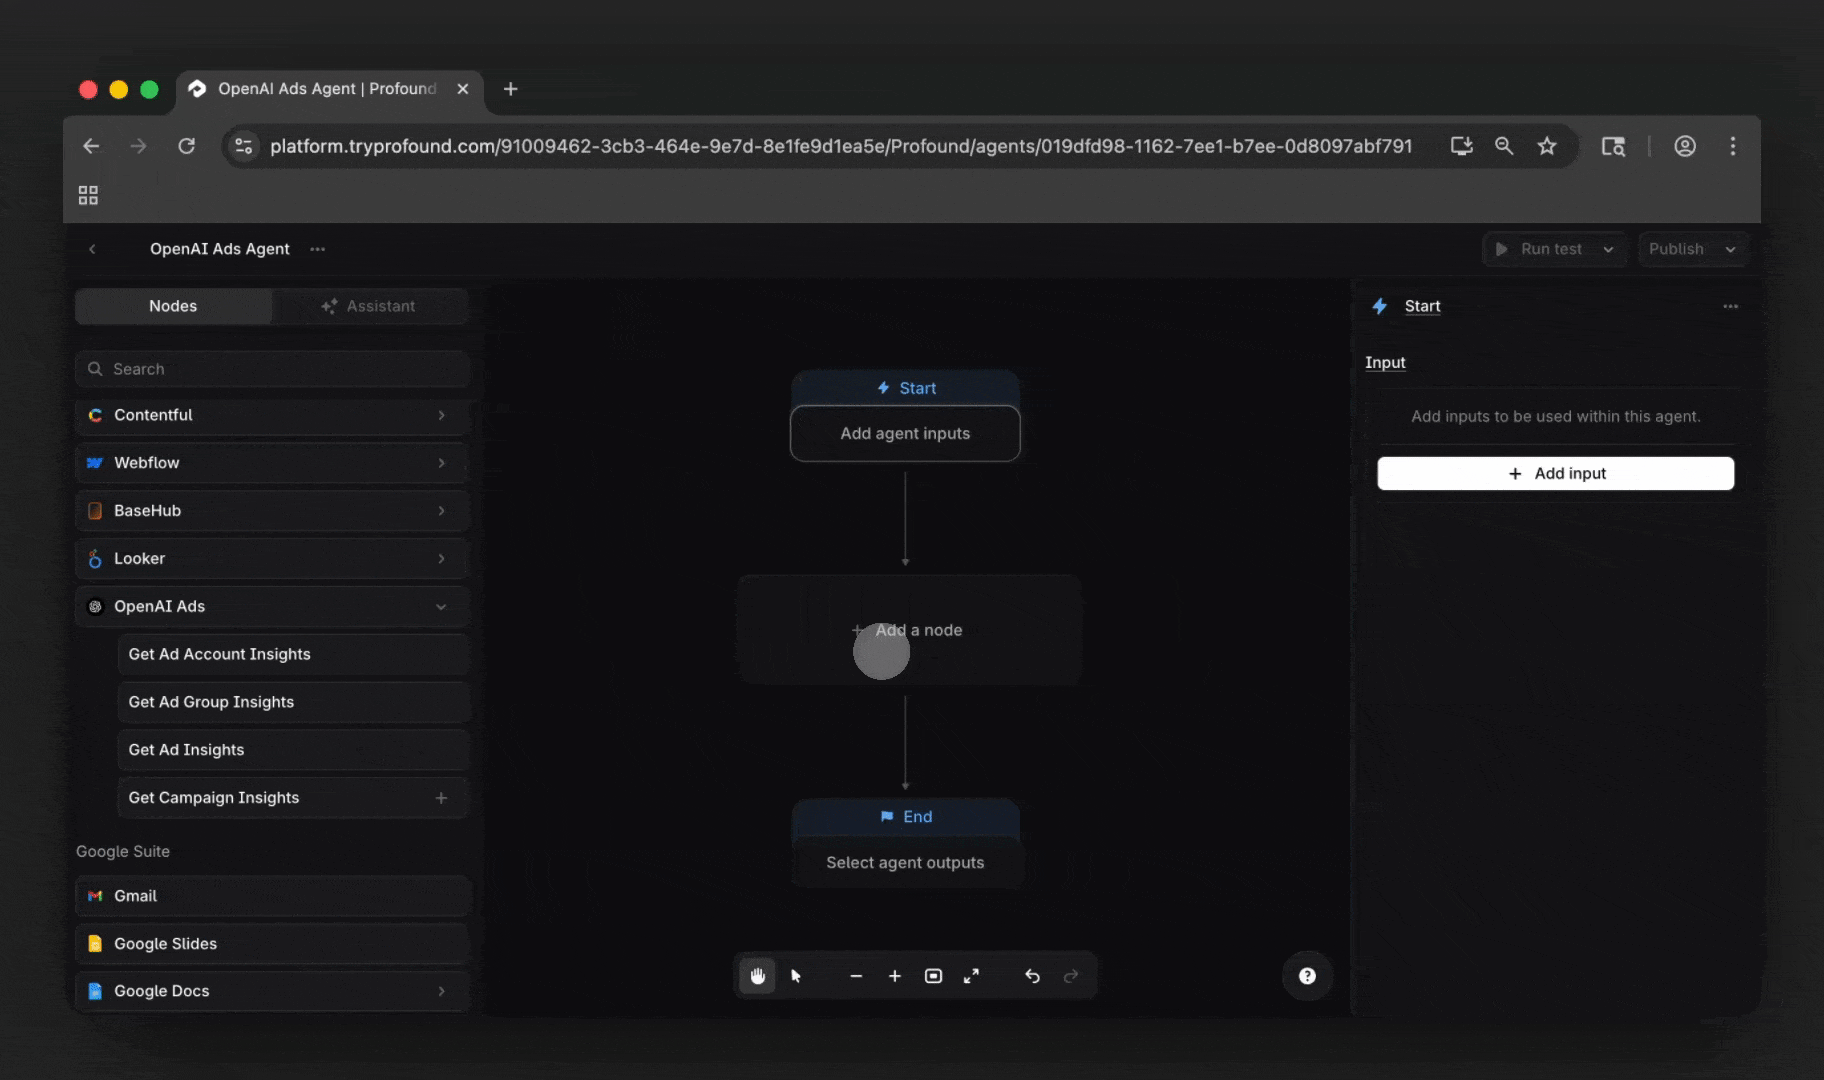Screen dimensions: 1824x1080
Task: Open Start panel more options menu
Action: coord(1730,306)
